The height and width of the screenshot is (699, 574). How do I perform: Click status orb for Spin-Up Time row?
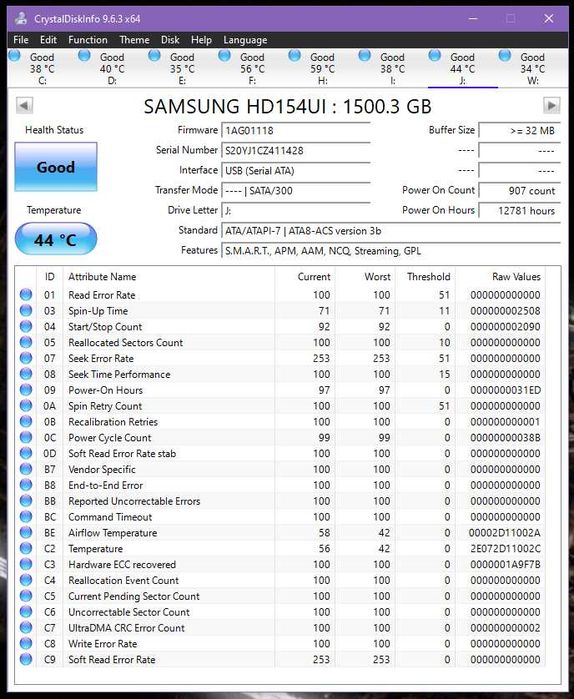26,310
